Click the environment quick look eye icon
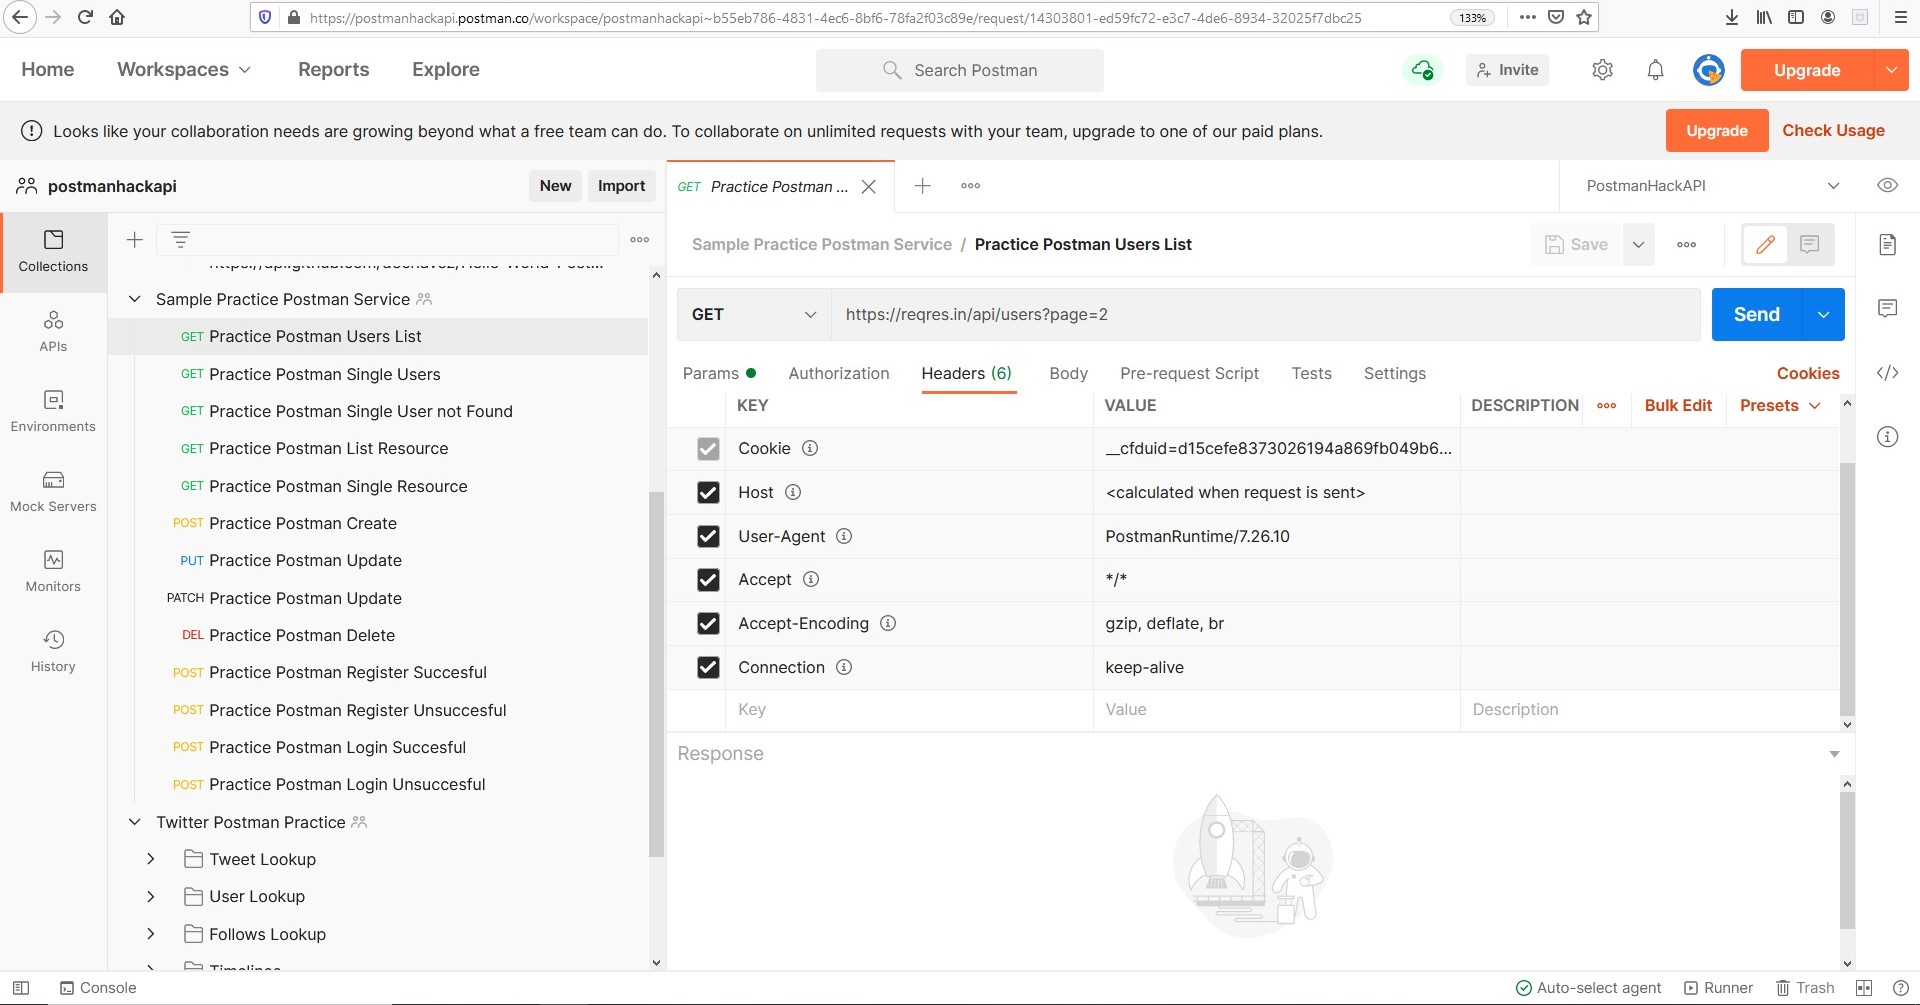 1887,185
